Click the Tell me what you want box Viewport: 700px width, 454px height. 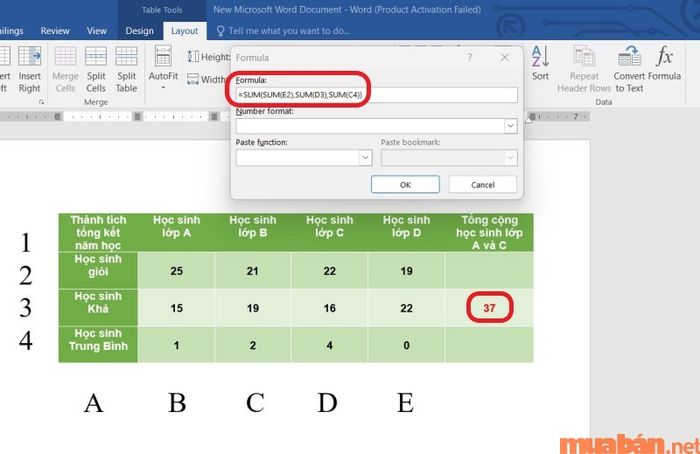(x=289, y=31)
